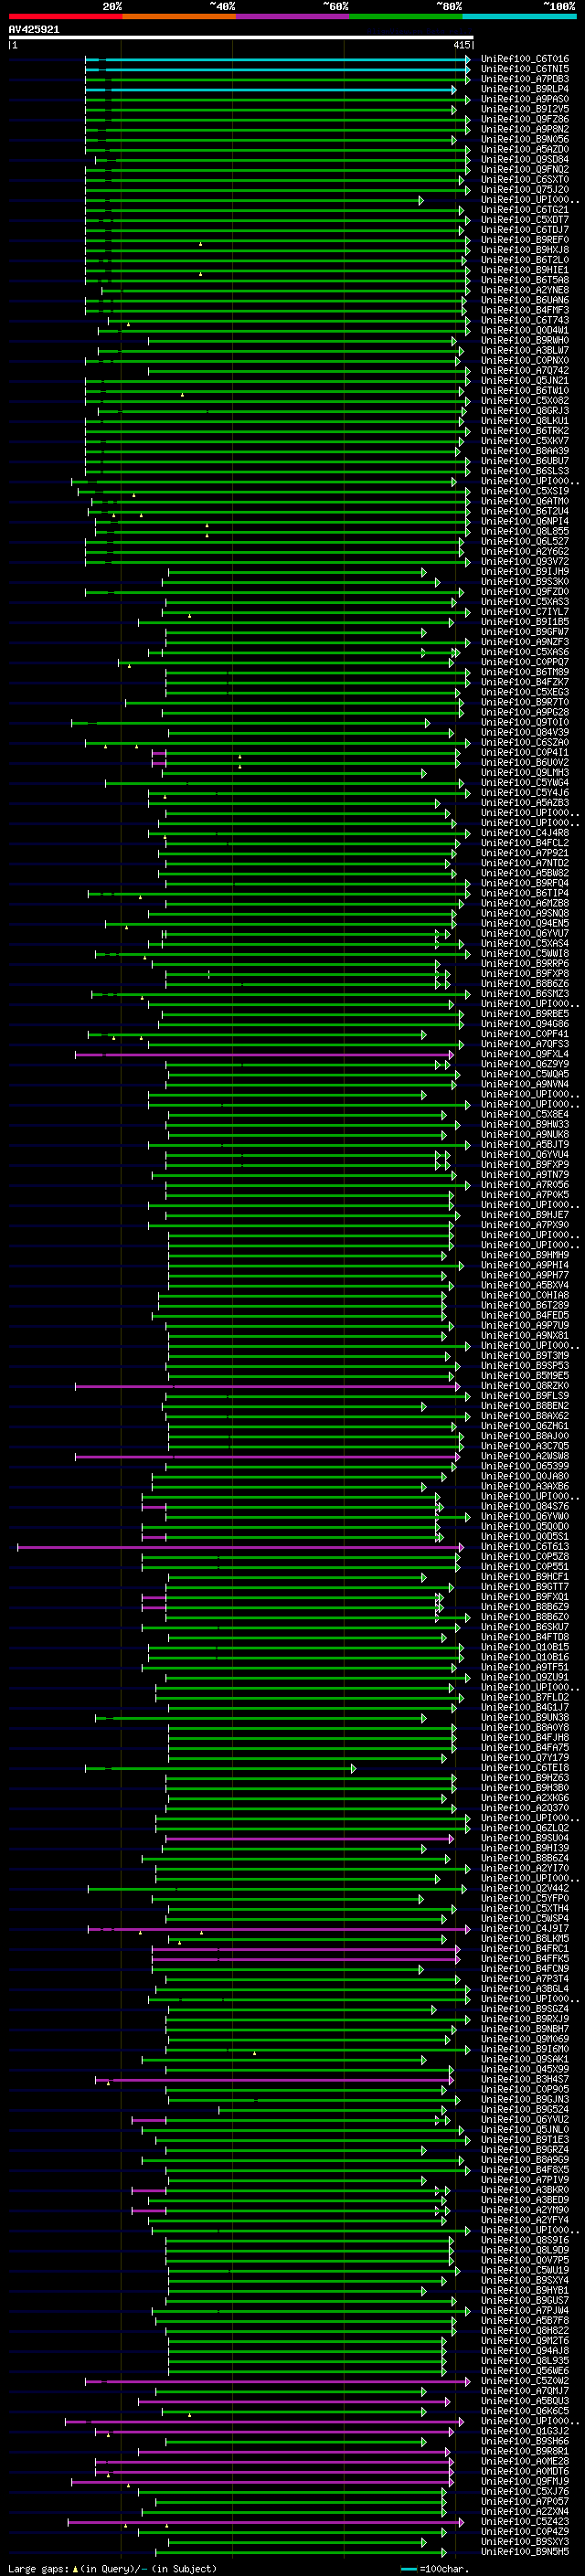Select the UniRef100_Q1G3J2 label

(x=525, y=2431)
